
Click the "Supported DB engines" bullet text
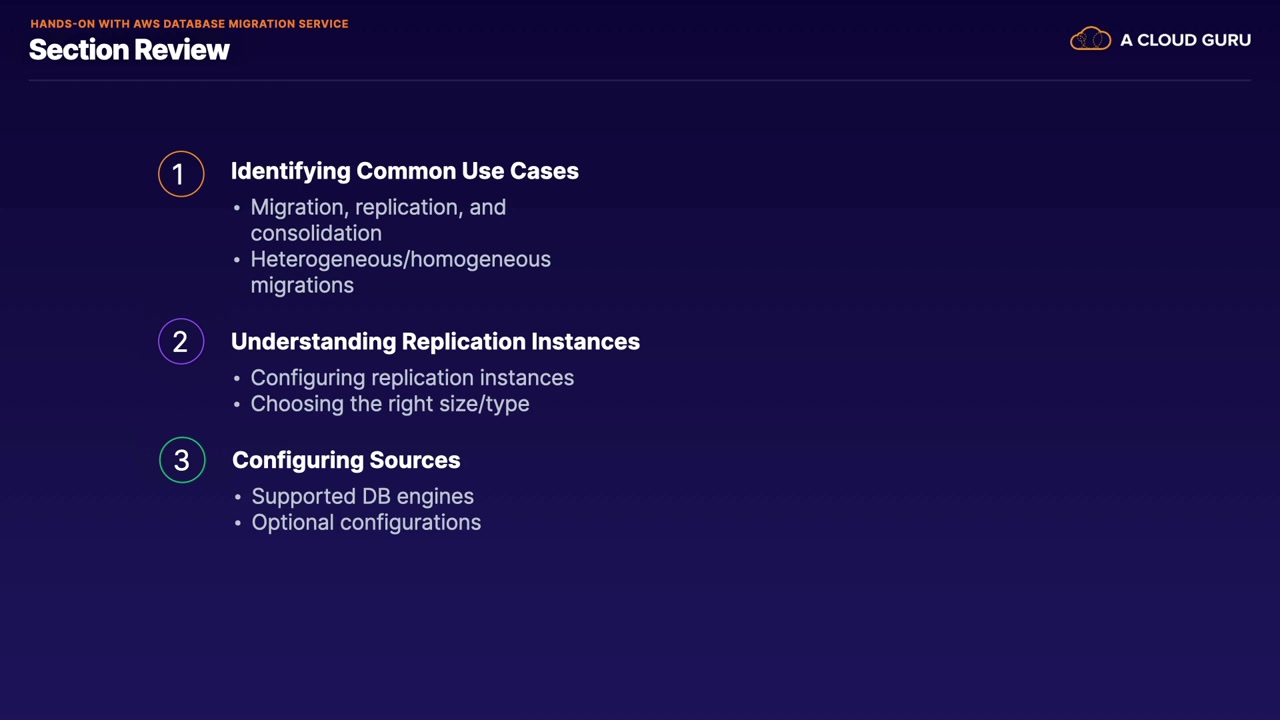coord(362,496)
